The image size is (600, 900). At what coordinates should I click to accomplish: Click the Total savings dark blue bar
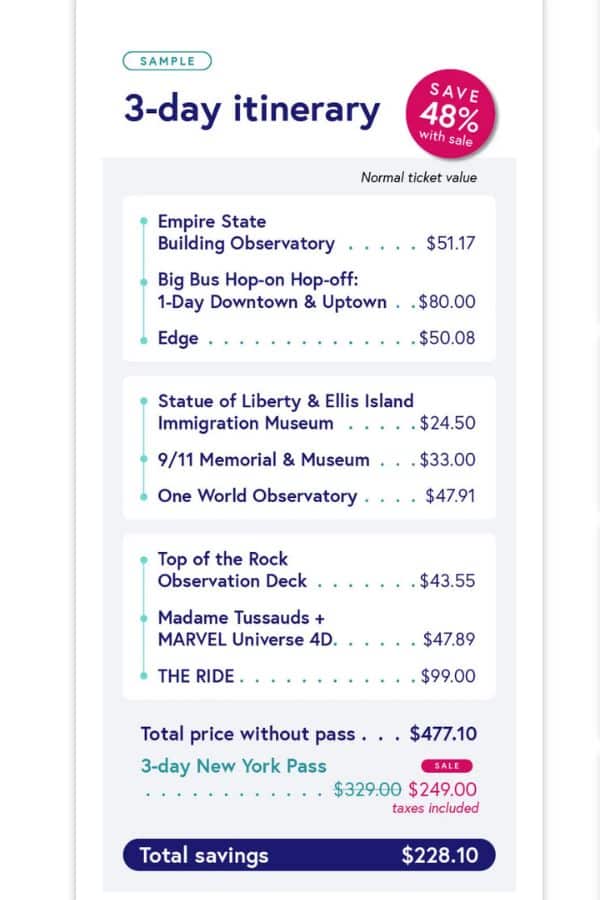click(308, 855)
